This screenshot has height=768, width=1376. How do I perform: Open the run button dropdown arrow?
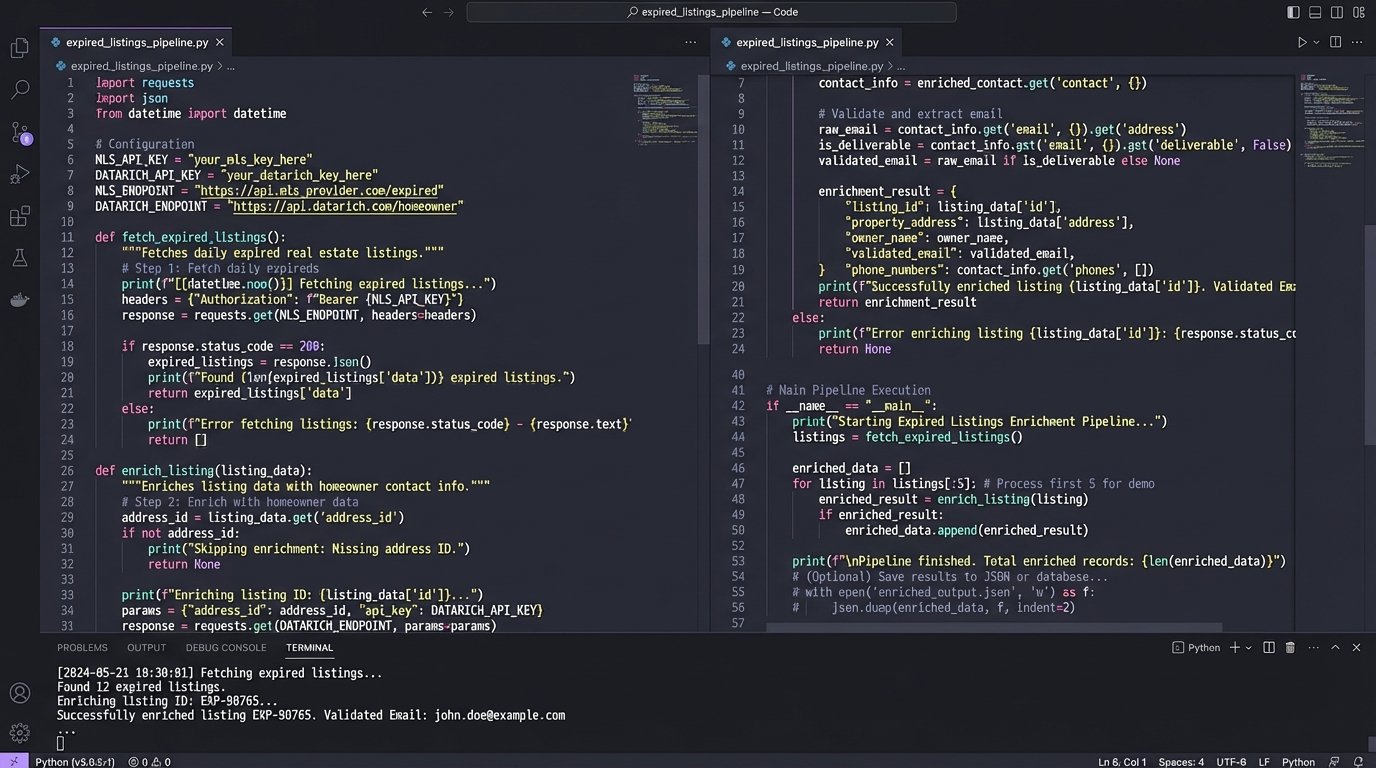click(1316, 42)
